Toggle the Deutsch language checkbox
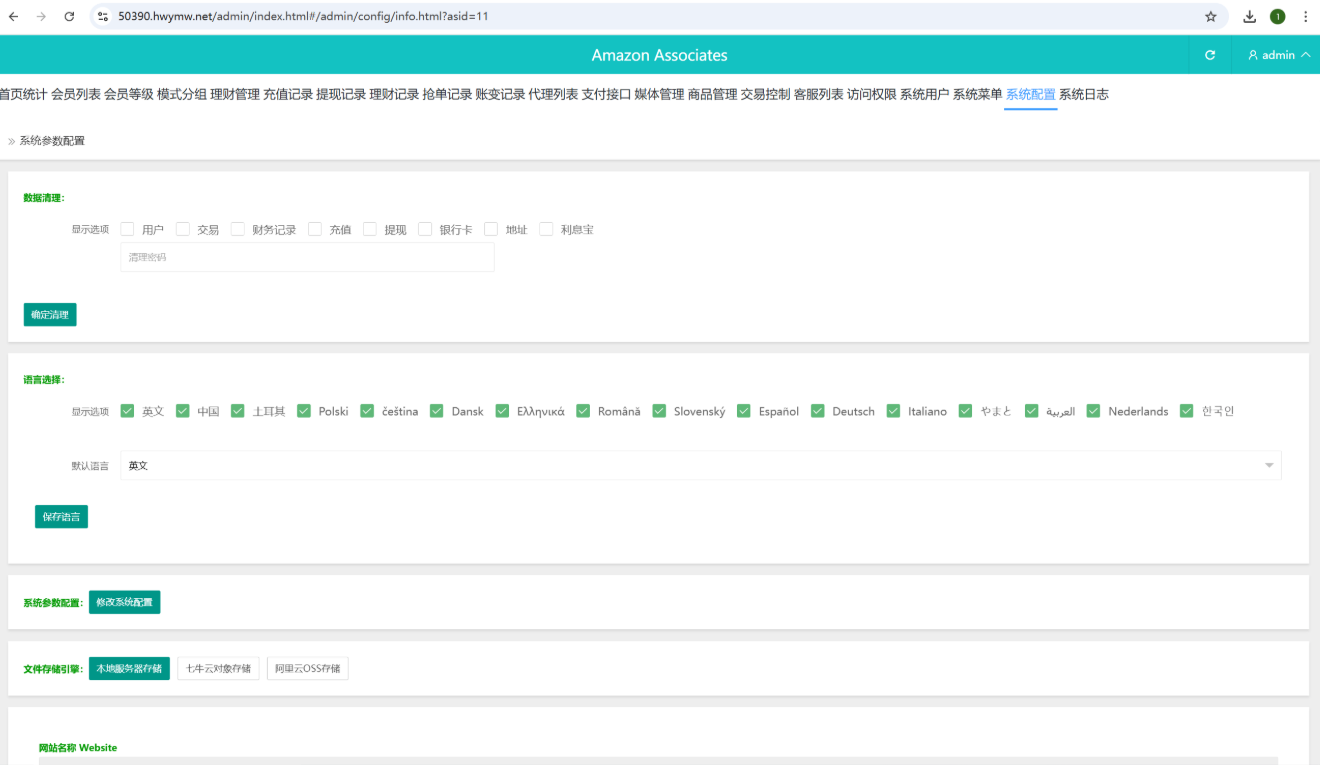1320x765 pixels. coord(818,411)
